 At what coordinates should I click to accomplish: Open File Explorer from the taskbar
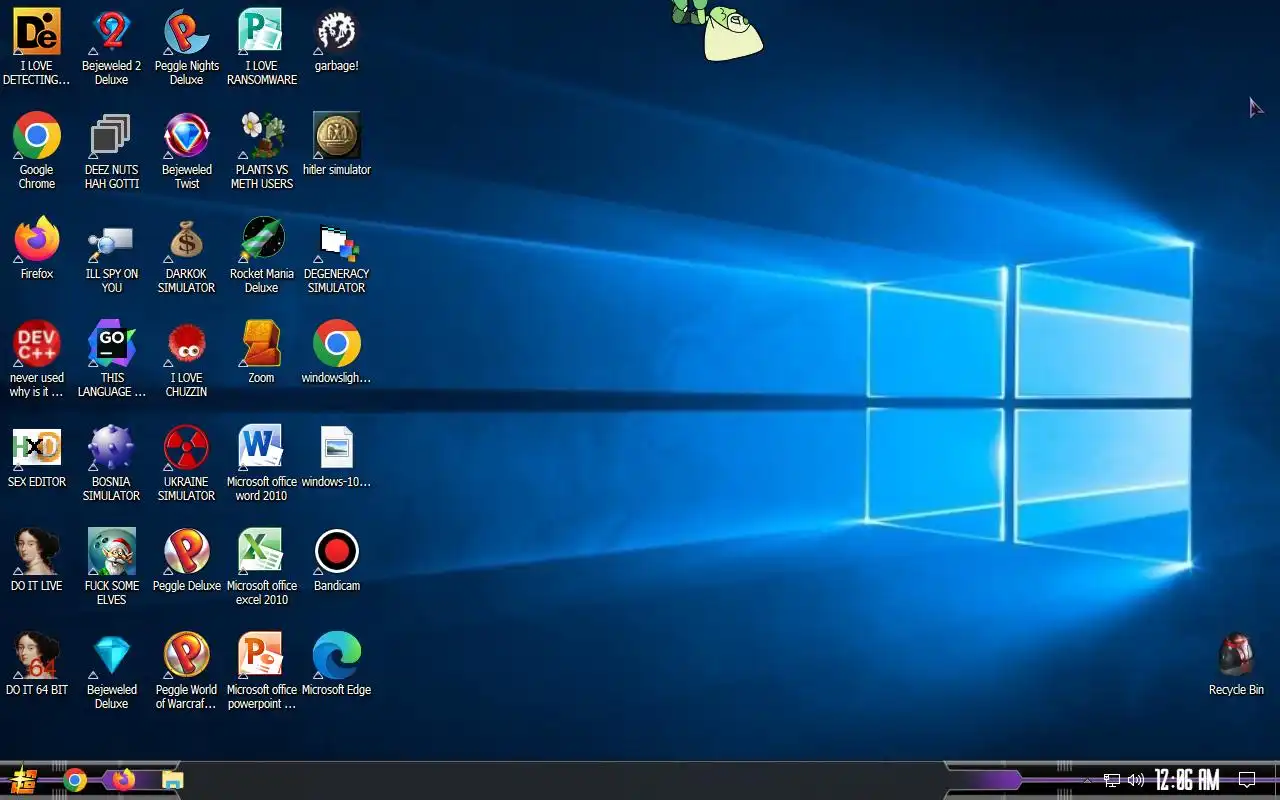[173, 780]
